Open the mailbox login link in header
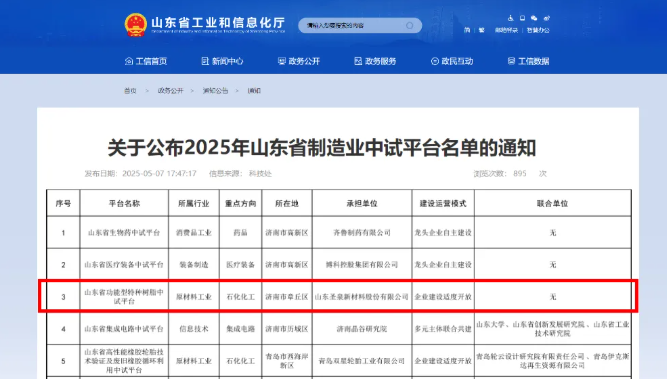Viewport: 667px width, 379px height. click(x=506, y=30)
